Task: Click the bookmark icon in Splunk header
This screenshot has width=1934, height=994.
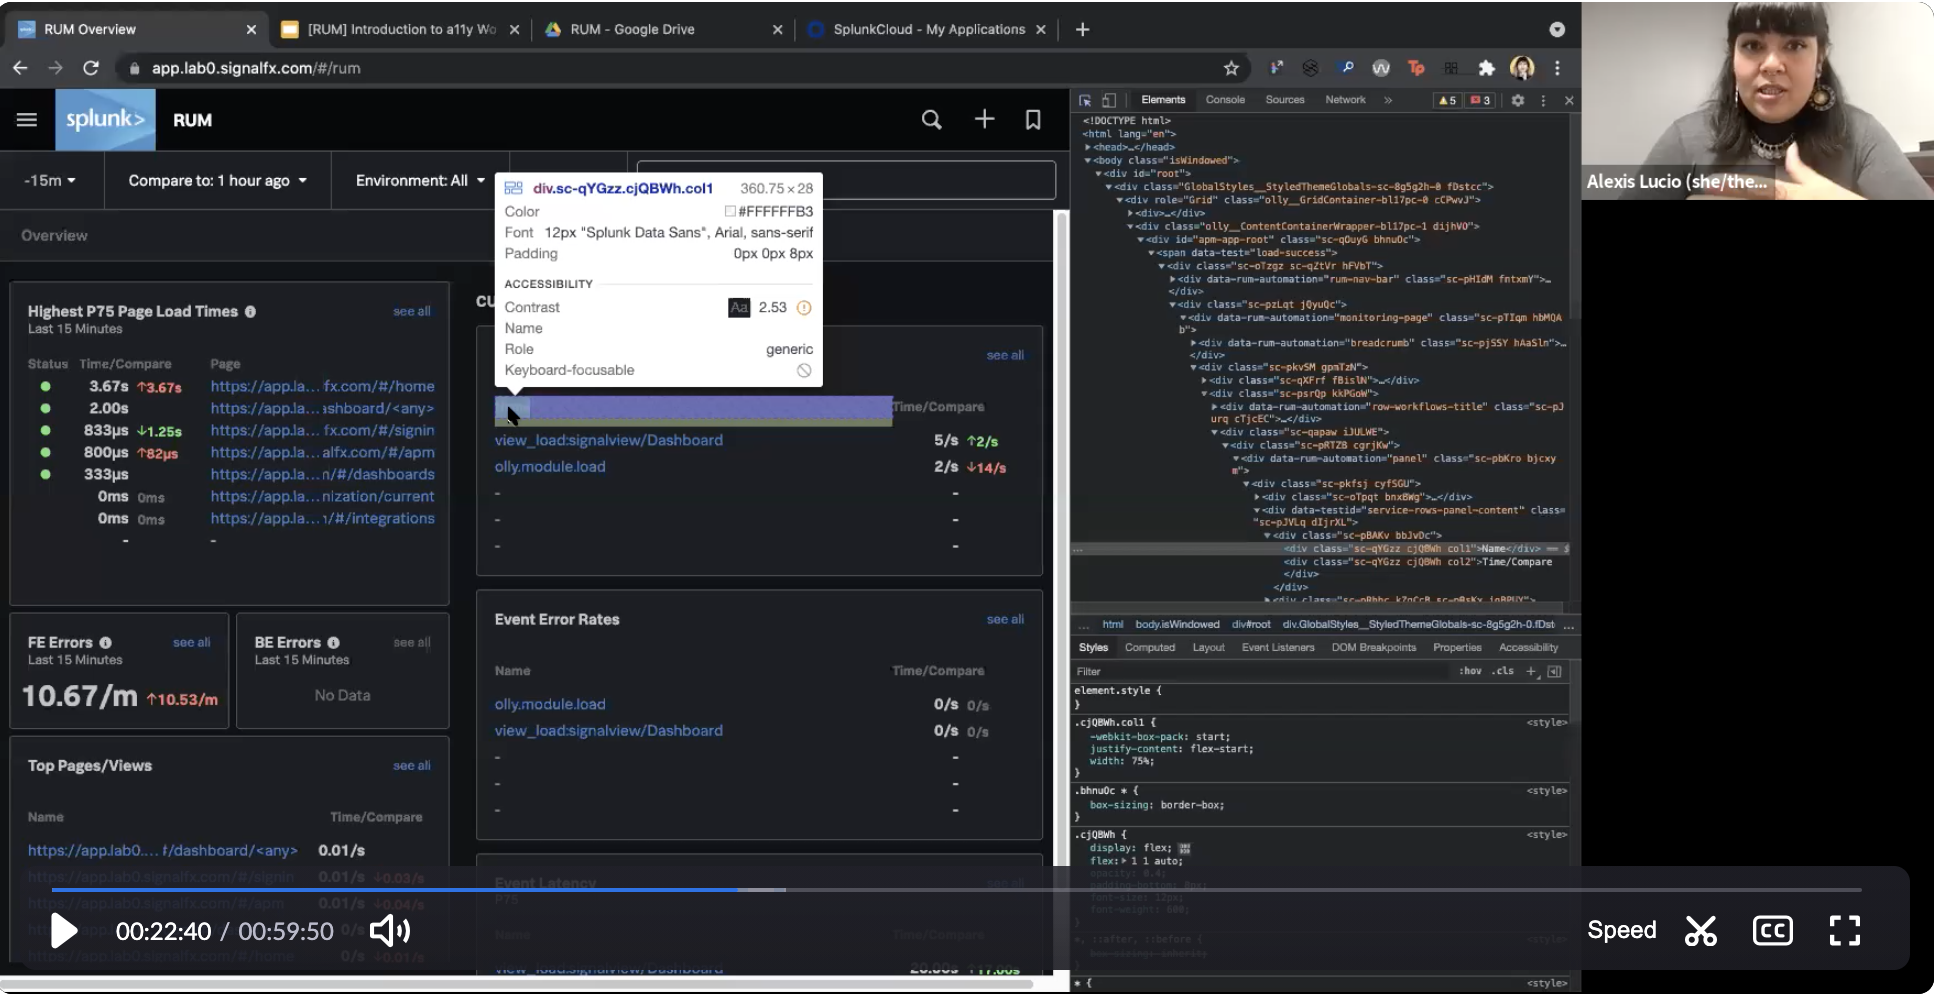Action: point(1033,120)
